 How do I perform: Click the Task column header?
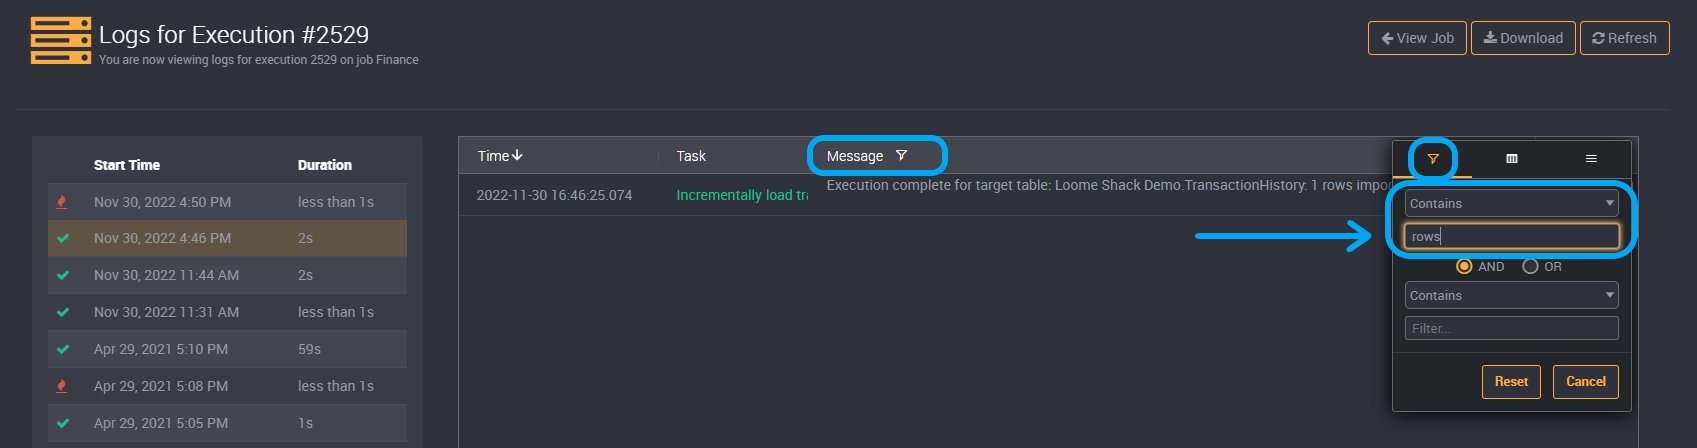691,156
